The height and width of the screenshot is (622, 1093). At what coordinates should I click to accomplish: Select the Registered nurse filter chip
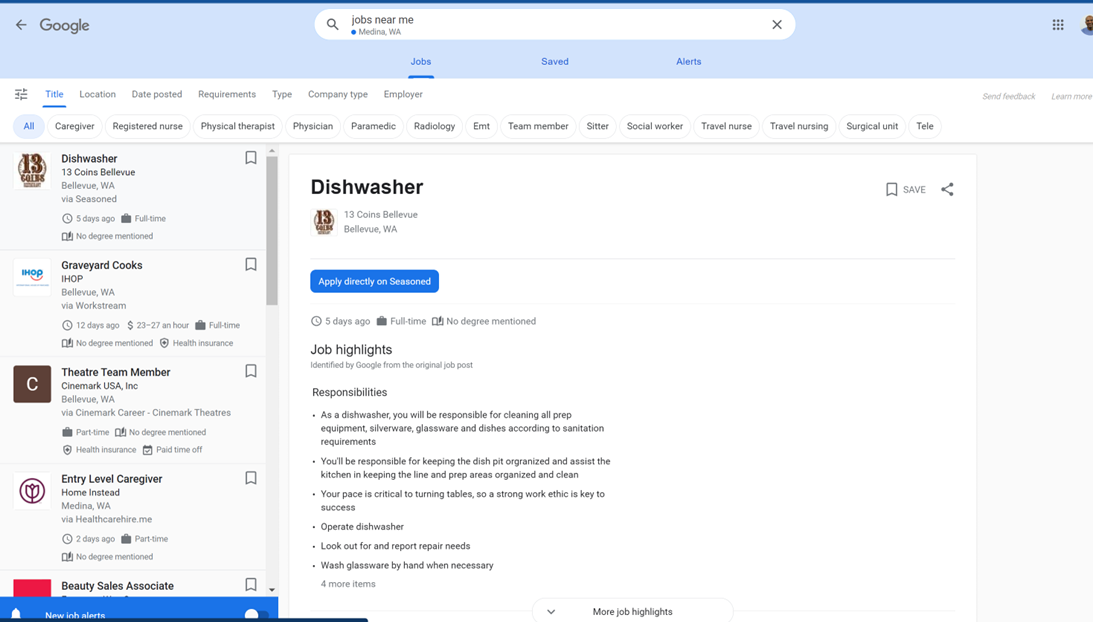tap(147, 126)
